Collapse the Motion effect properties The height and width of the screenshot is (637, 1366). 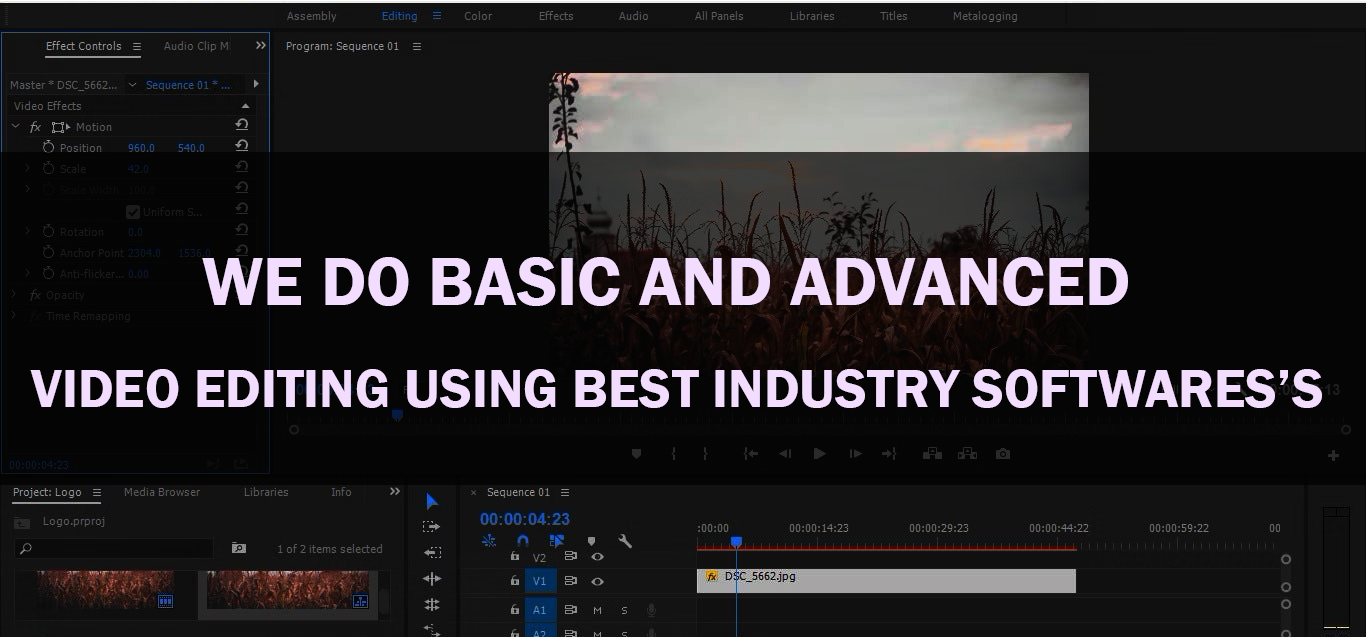pyautogui.click(x=16, y=127)
